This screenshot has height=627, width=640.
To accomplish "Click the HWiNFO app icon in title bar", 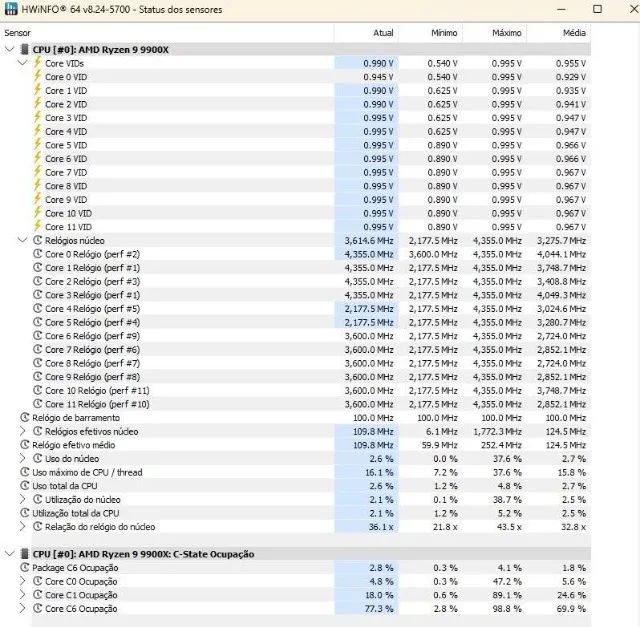I will pyautogui.click(x=11, y=10).
